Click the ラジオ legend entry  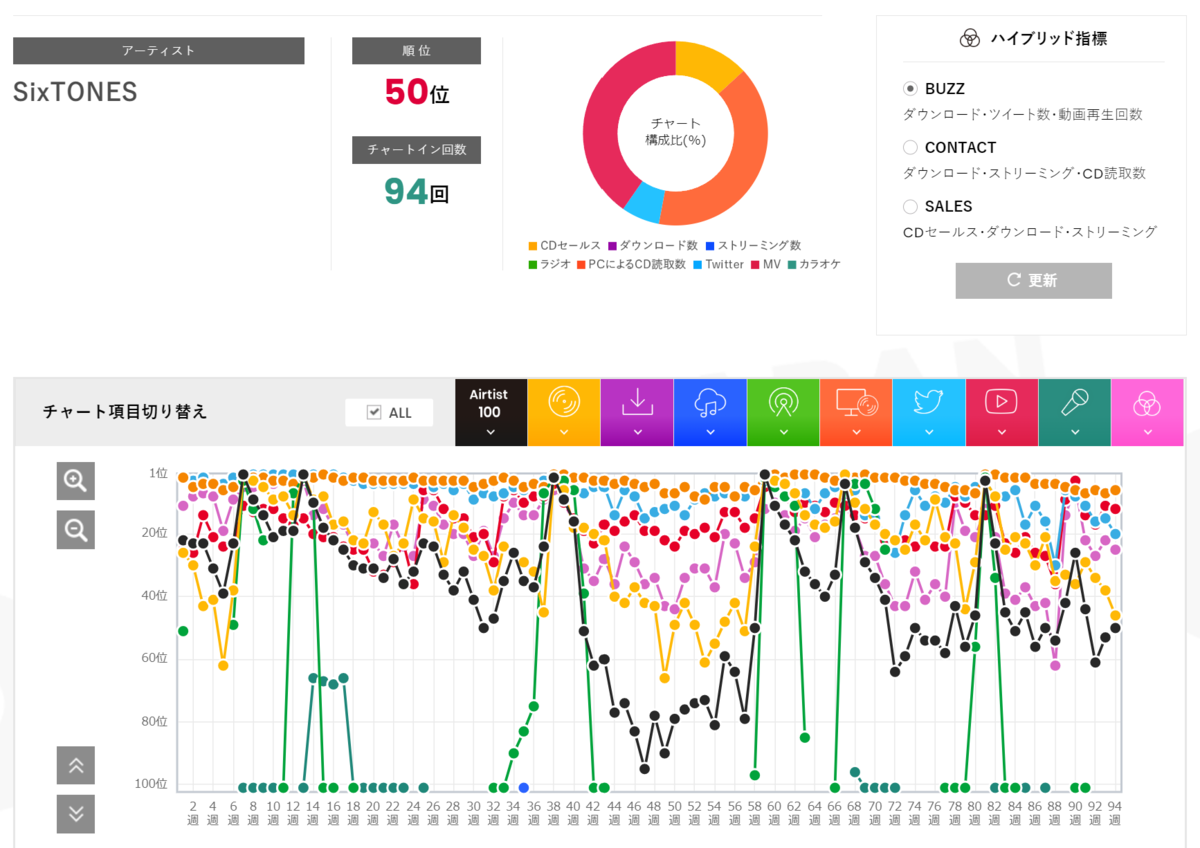coord(549,264)
